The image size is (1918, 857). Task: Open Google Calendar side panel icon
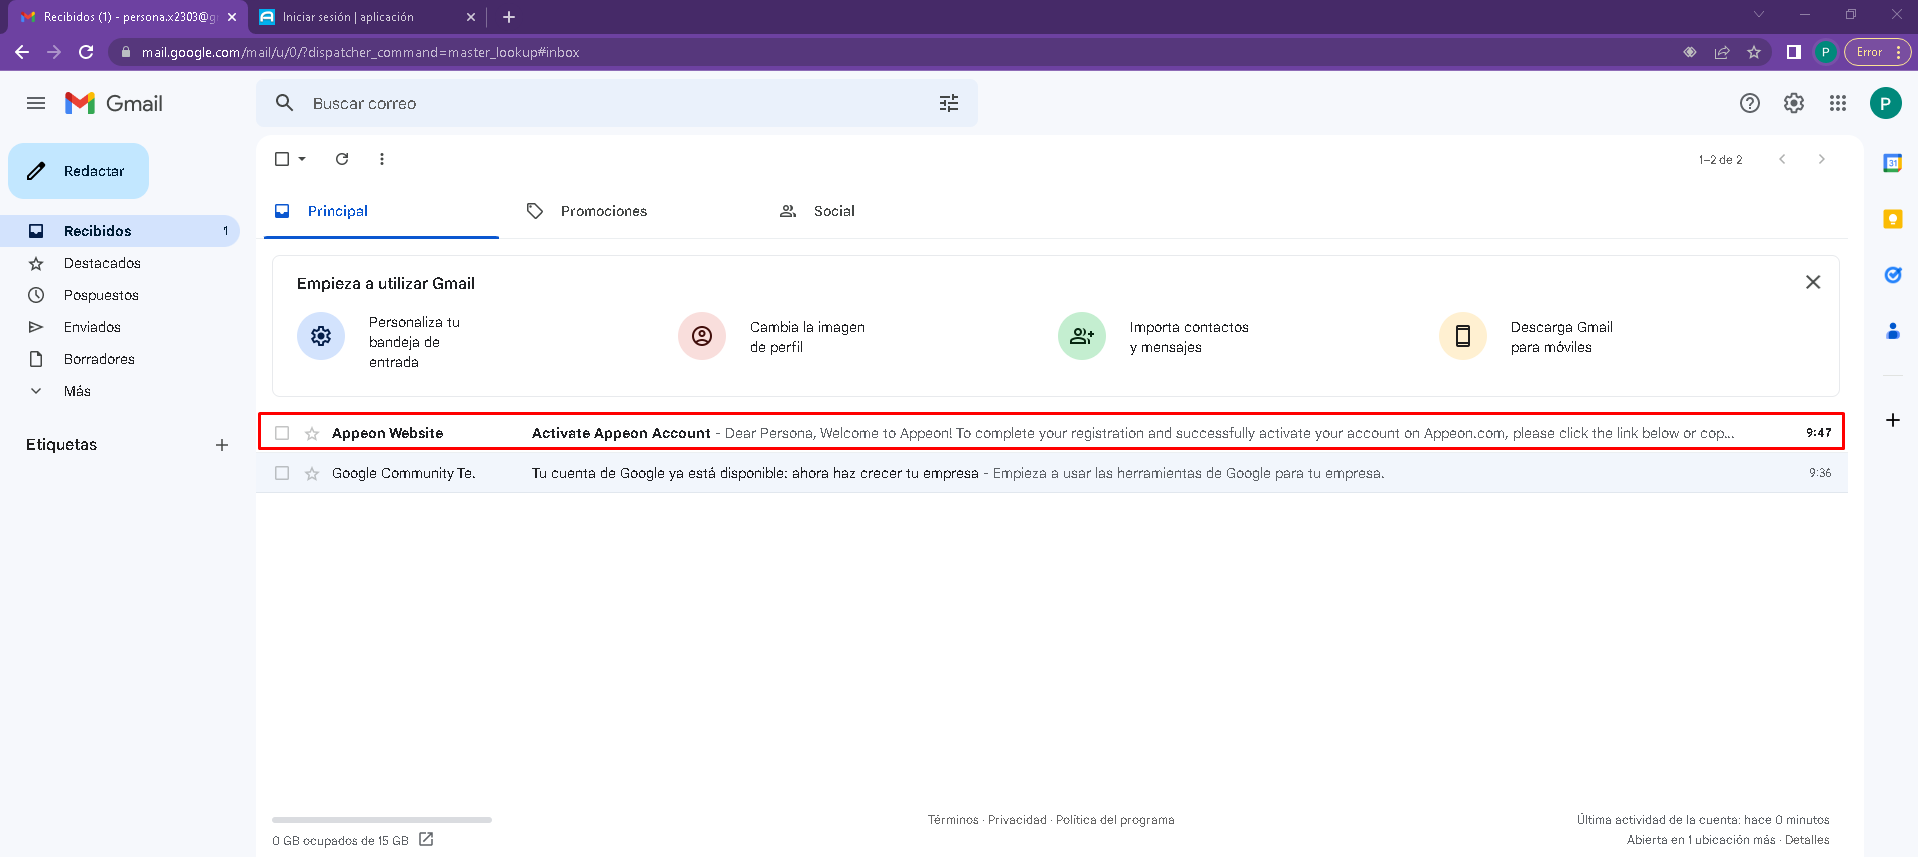coord(1892,163)
